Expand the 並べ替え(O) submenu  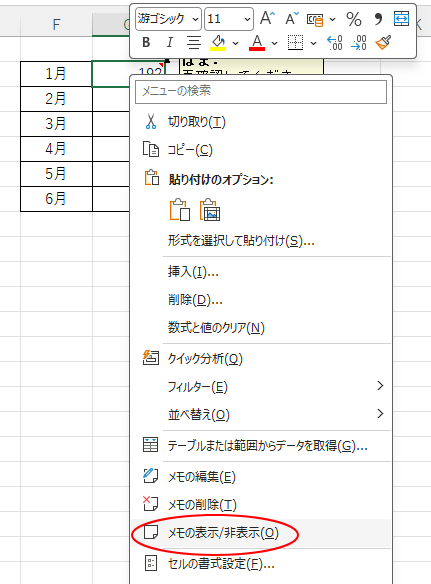pos(261,414)
